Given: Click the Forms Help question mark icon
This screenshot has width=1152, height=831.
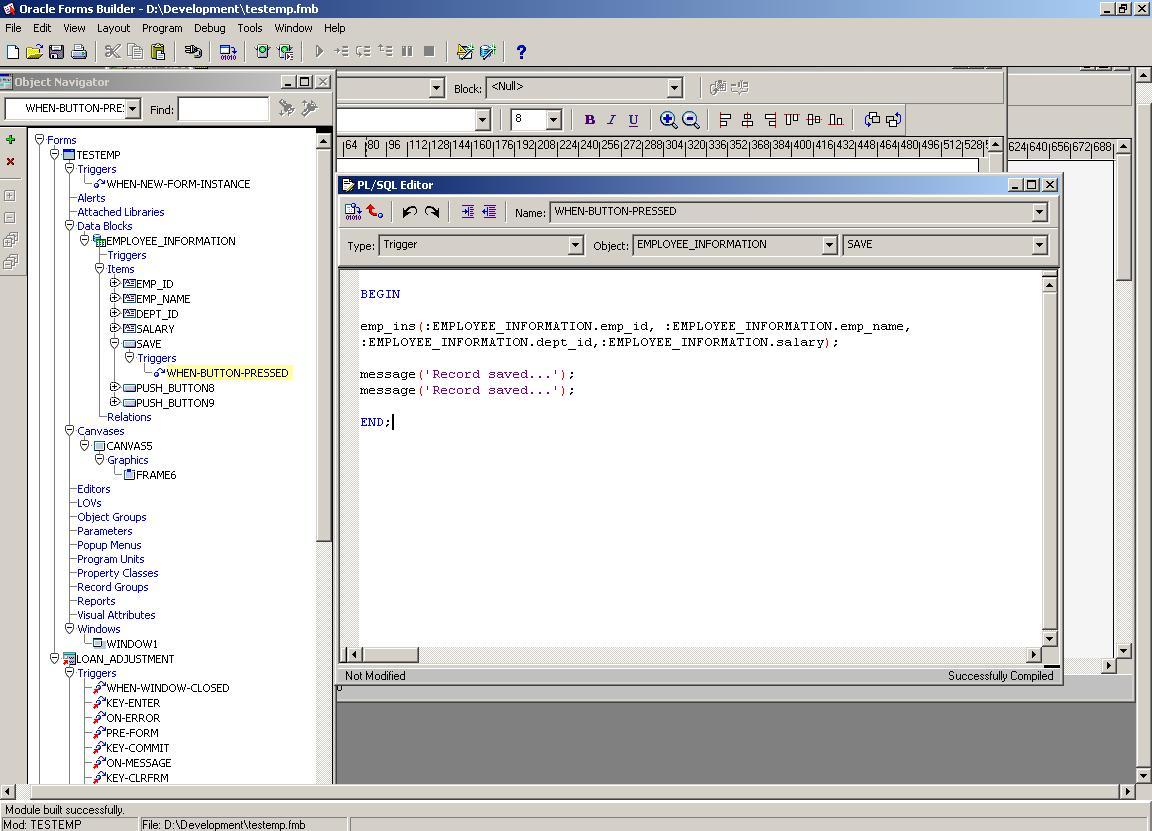Looking at the screenshot, I should pyautogui.click(x=519, y=52).
